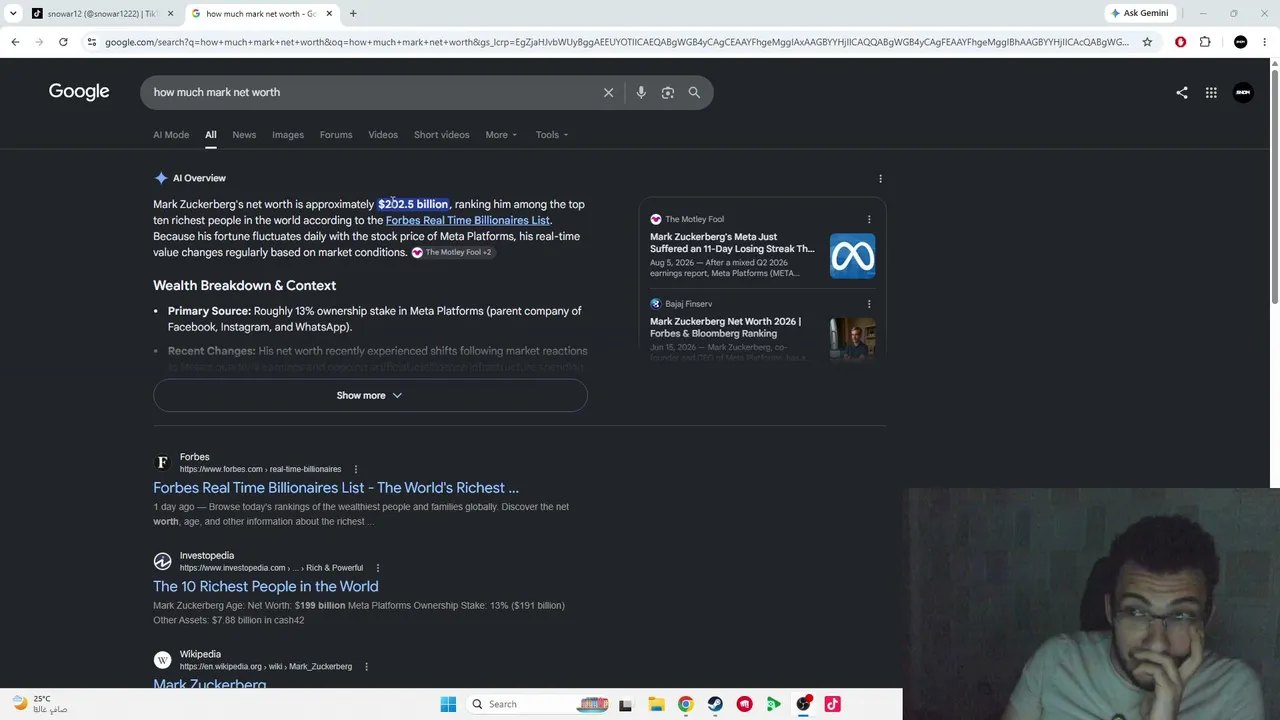The height and width of the screenshot is (720, 1280).
Task: Open Bajaj Finserv Zuckerberg Net Worth 2026 article
Action: tap(725, 327)
